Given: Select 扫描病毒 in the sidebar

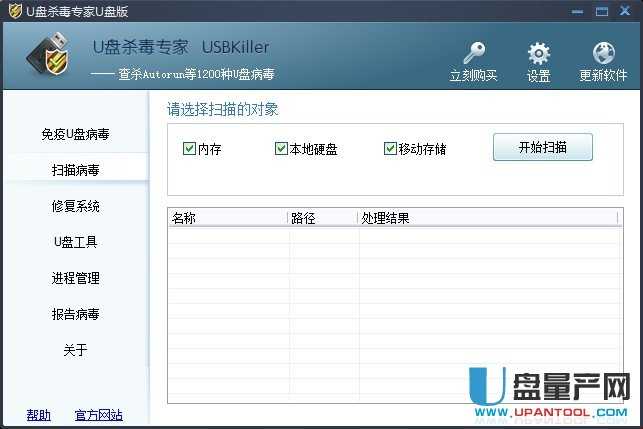Looking at the screenshot, I should (75, 170).
